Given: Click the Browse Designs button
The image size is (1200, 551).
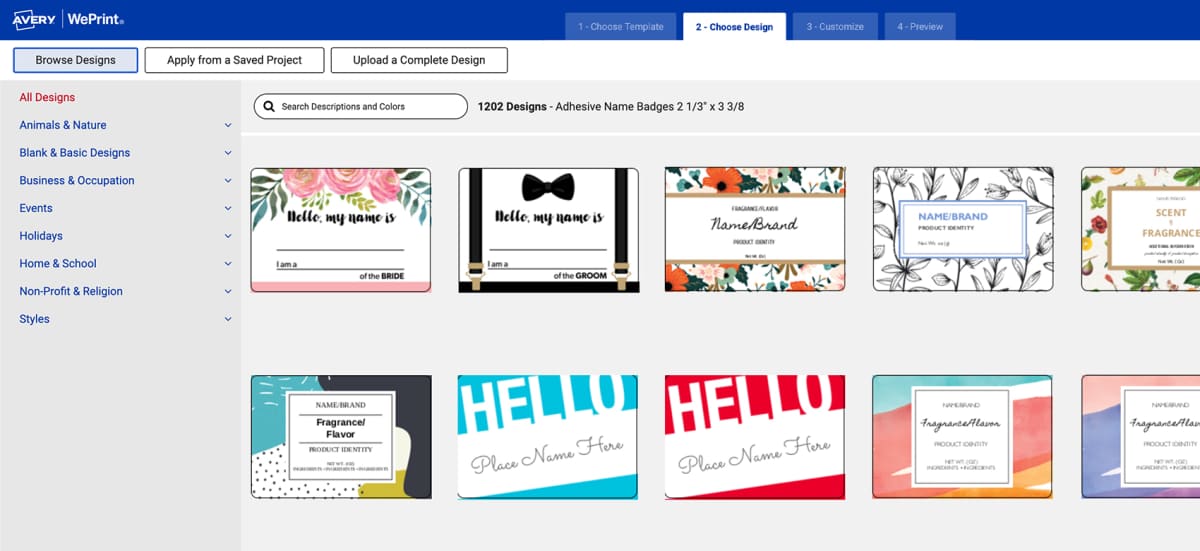Looking at the screenshot, I should (75, 60).
